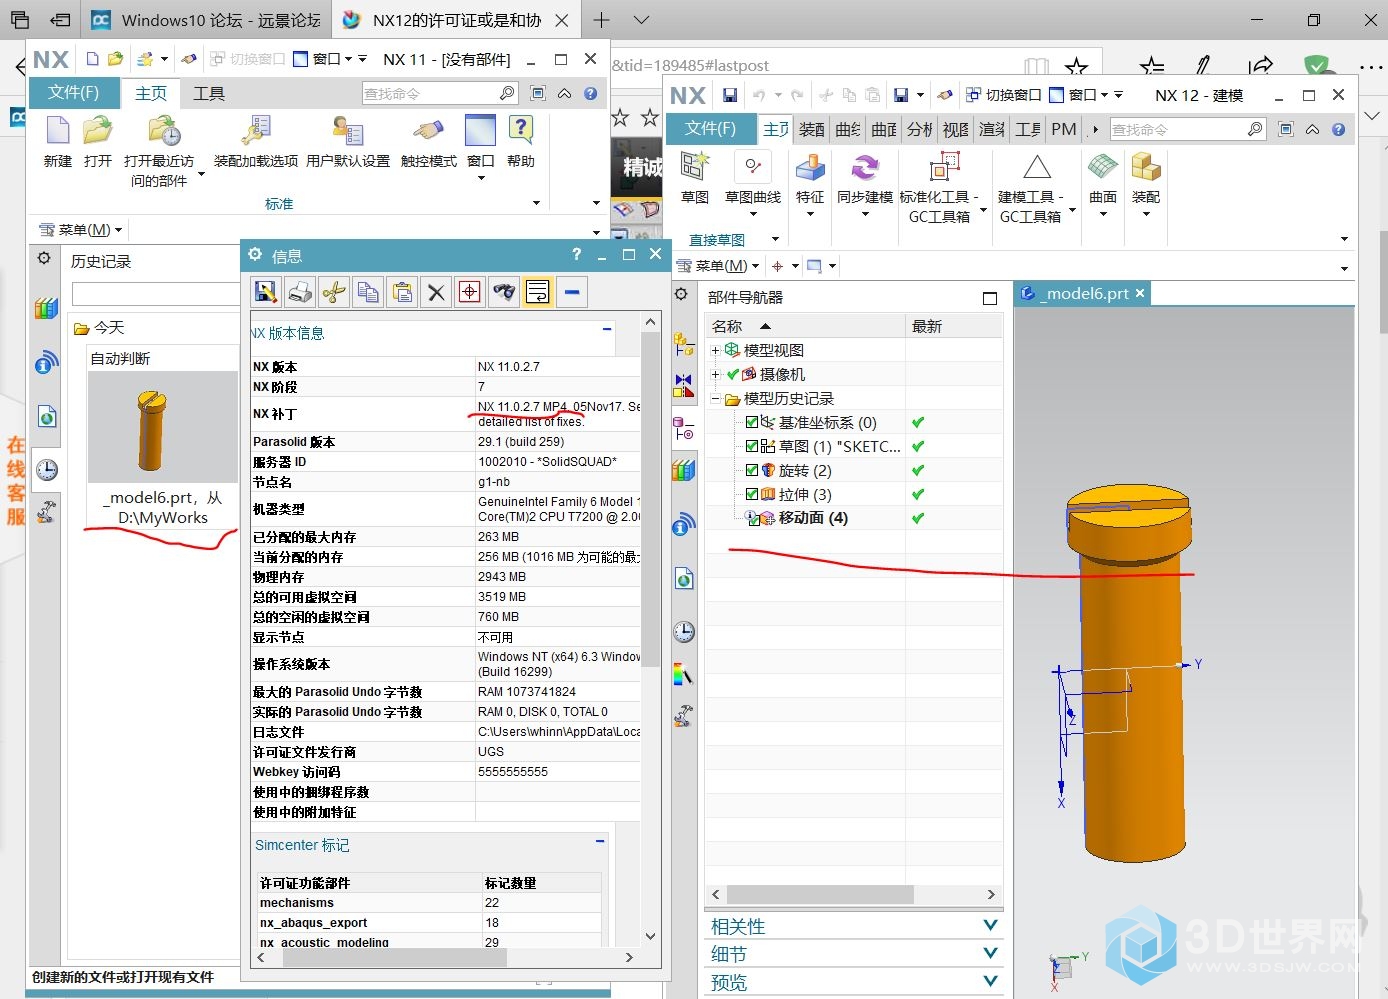
Task: Click the red crosshair target icon in 信息 toolbar
Action: click(x=470, y=292)
